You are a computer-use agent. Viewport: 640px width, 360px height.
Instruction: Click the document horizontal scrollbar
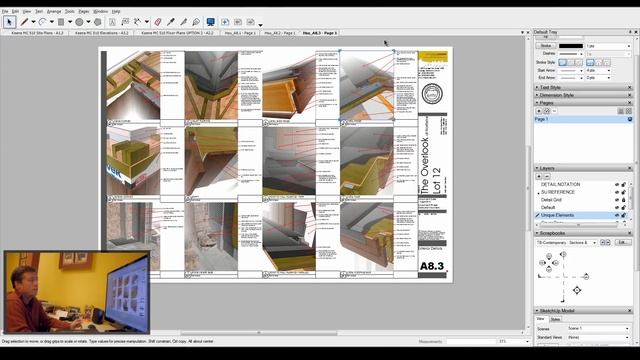(259, 333)
